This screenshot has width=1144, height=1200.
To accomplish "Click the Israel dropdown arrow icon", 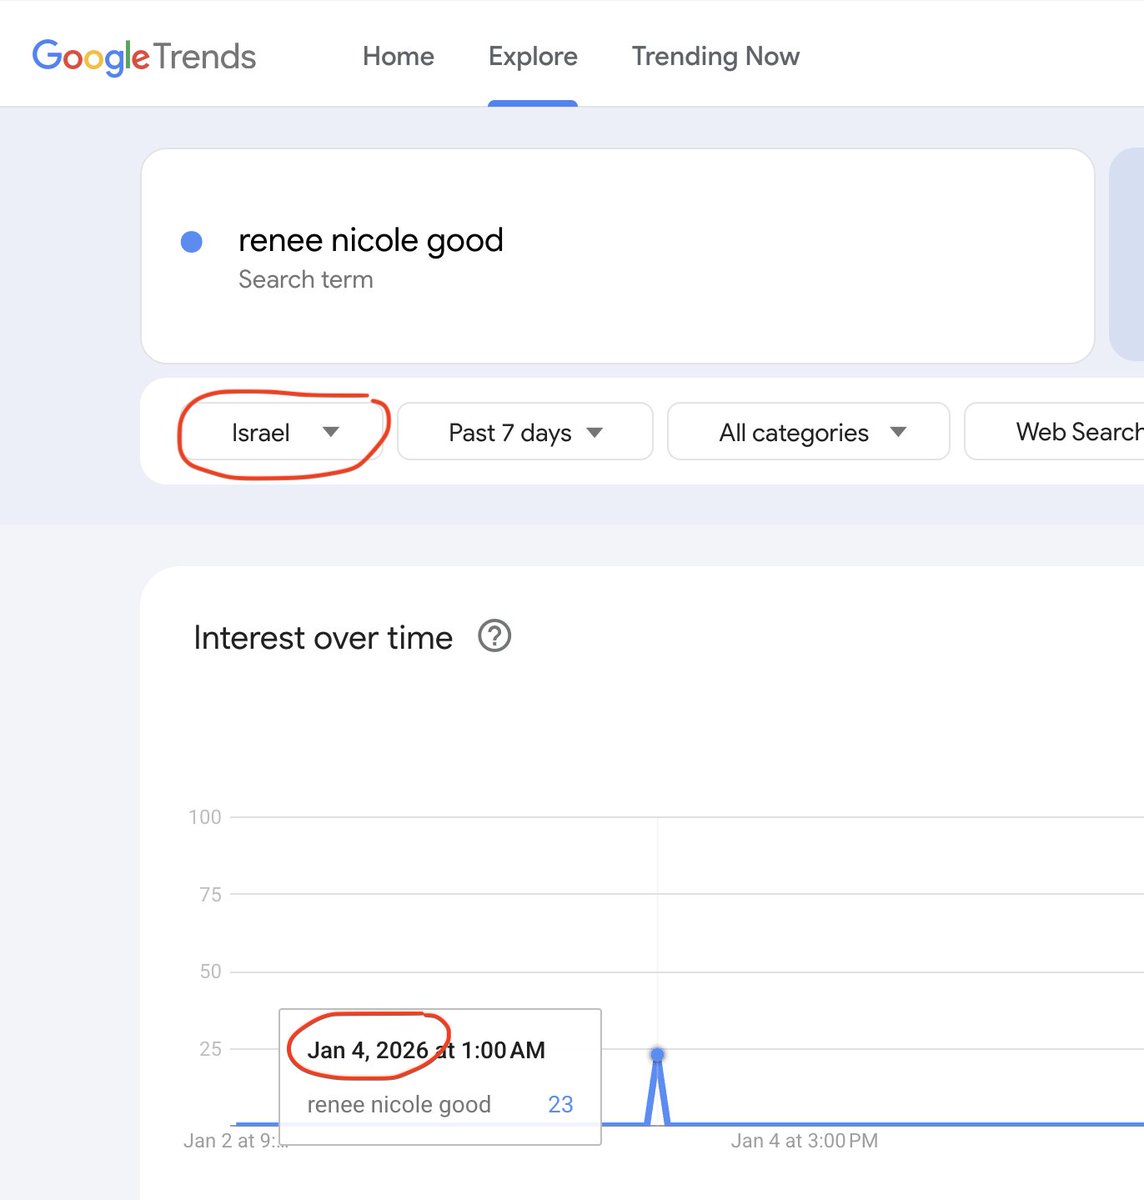I will tap(331, 432).
